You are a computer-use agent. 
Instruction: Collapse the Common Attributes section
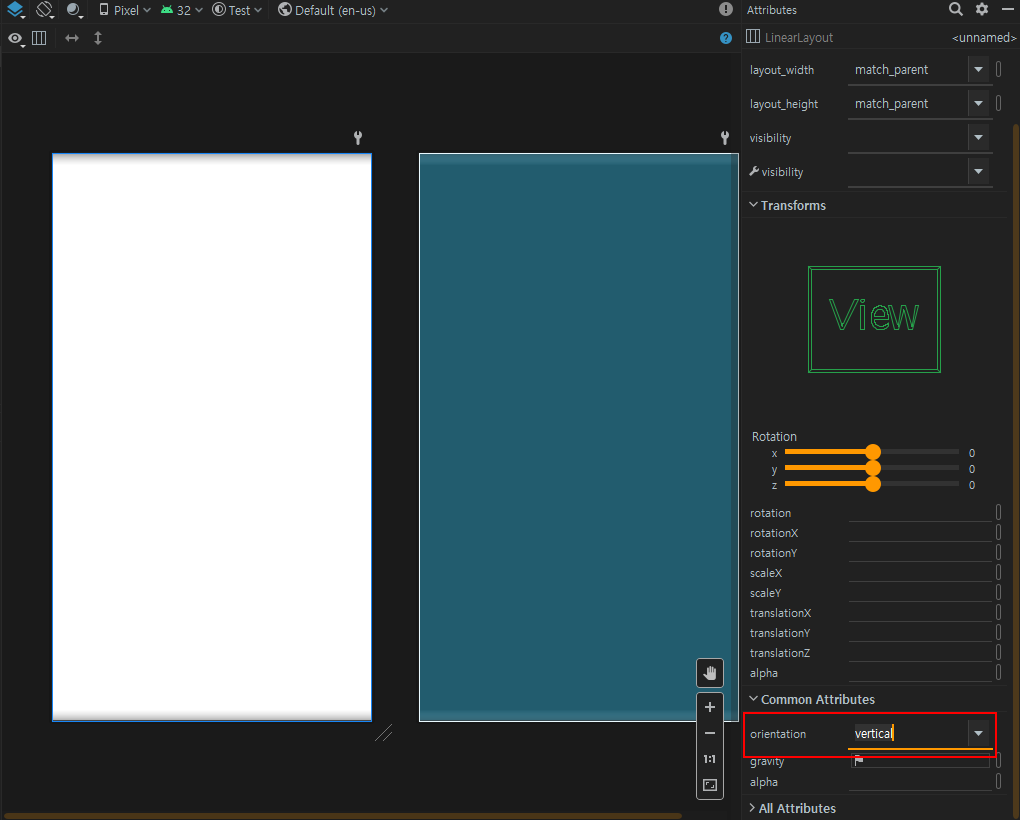coord(753,698)
